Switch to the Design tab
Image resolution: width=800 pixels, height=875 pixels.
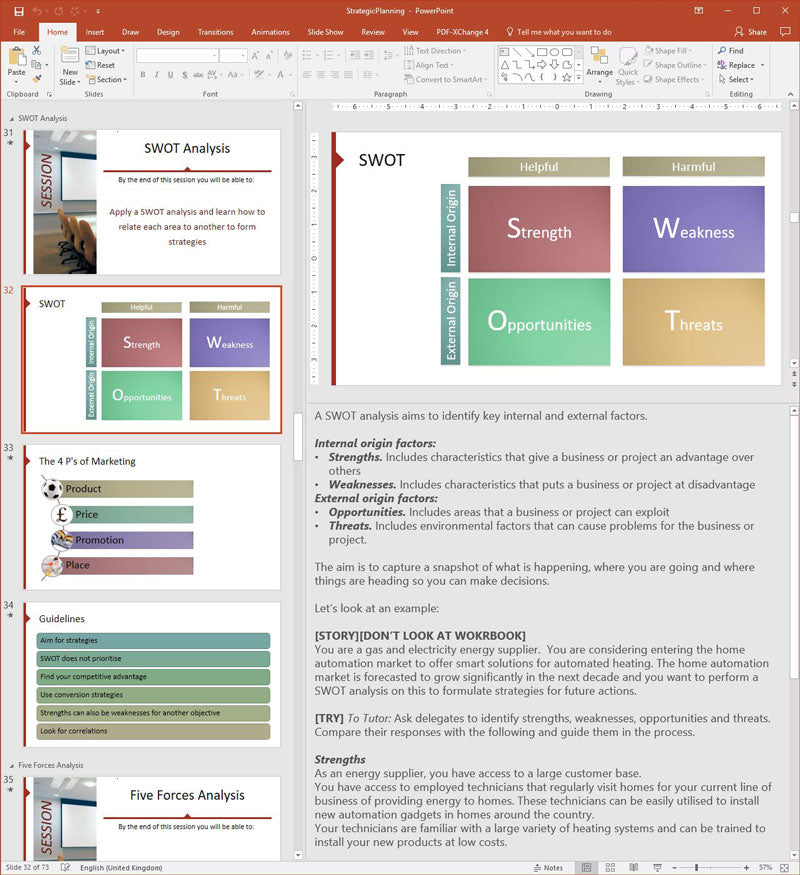point(168,32)
